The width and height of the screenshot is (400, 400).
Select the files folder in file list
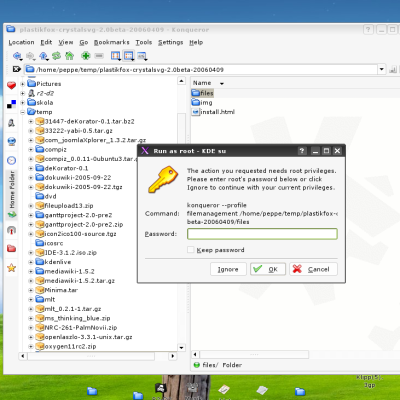[x=203, y=93]
